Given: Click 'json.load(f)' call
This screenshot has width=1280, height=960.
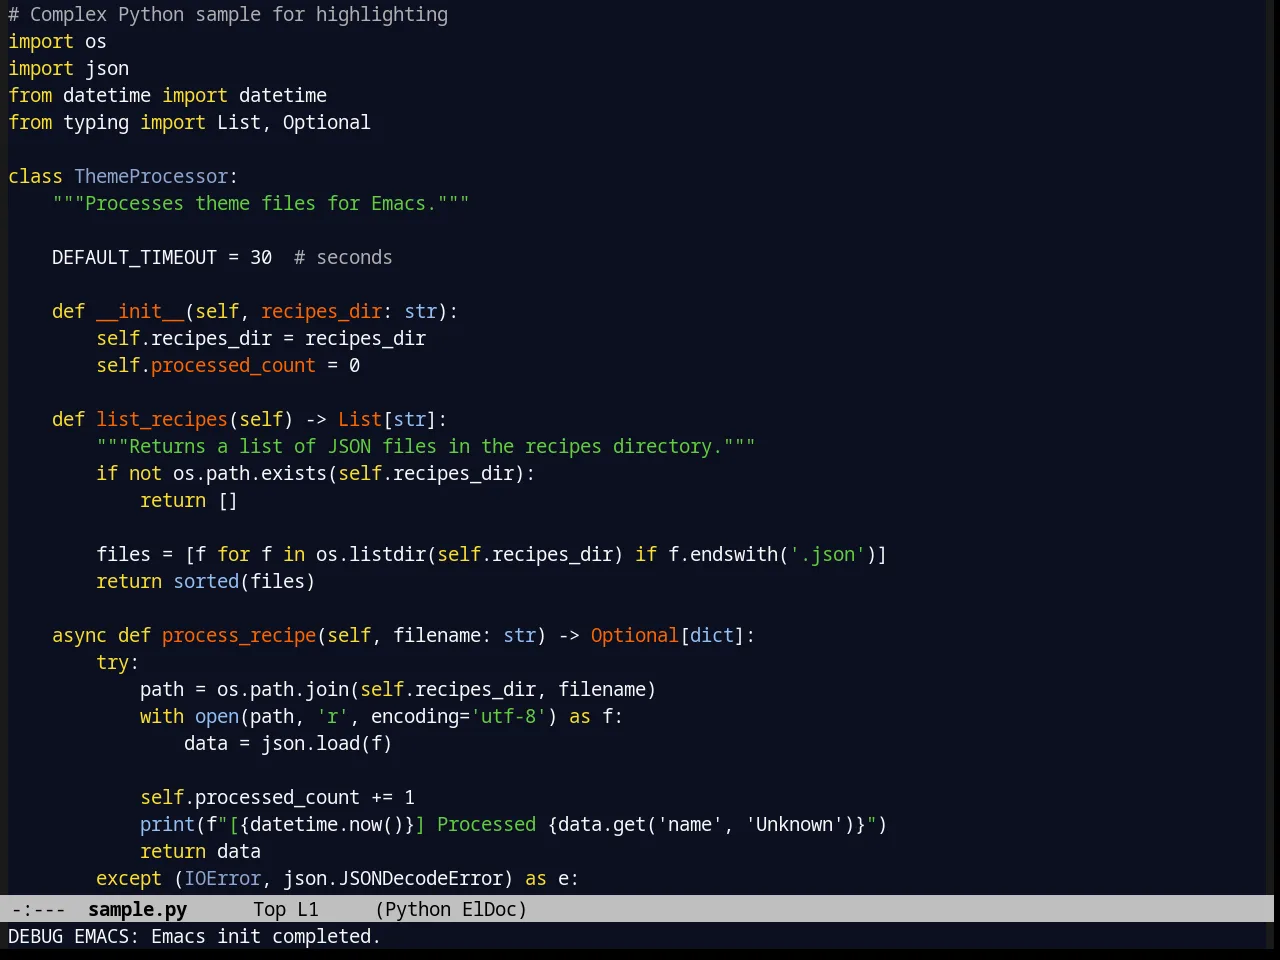Looking at the screenshot, I should pos(327,743).
